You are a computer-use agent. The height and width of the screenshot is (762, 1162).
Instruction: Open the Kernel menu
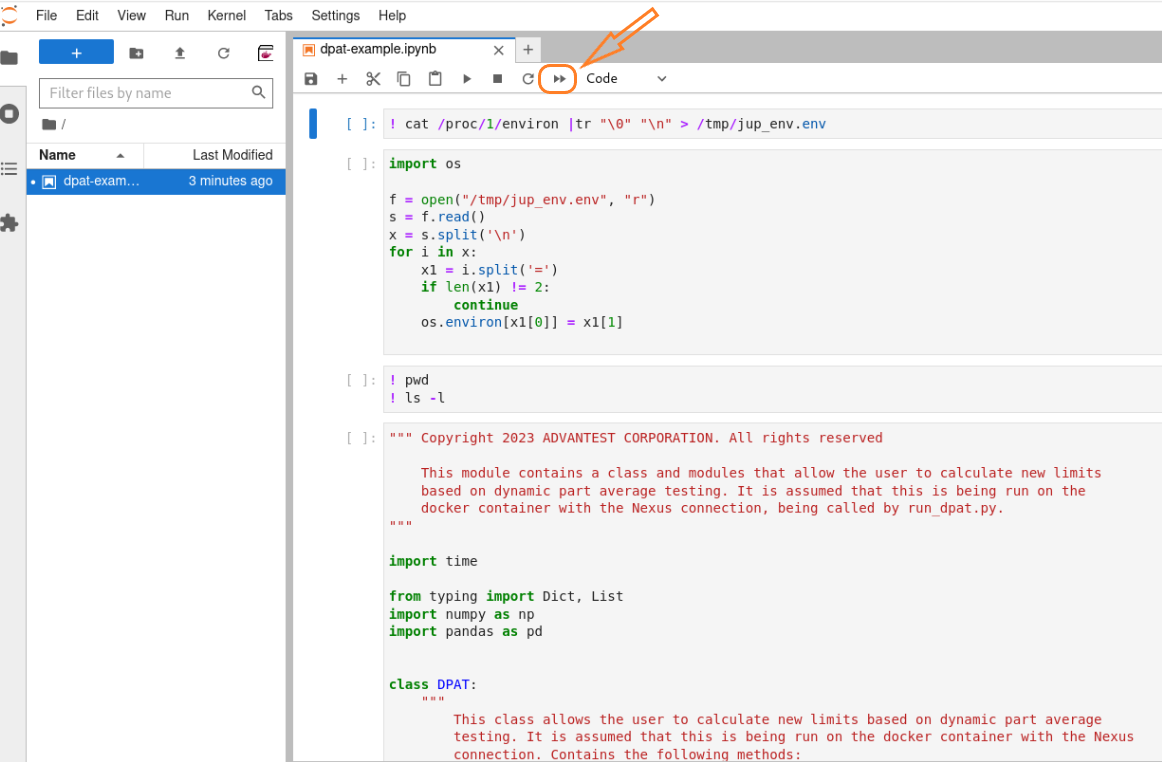[x=227, y=15]
